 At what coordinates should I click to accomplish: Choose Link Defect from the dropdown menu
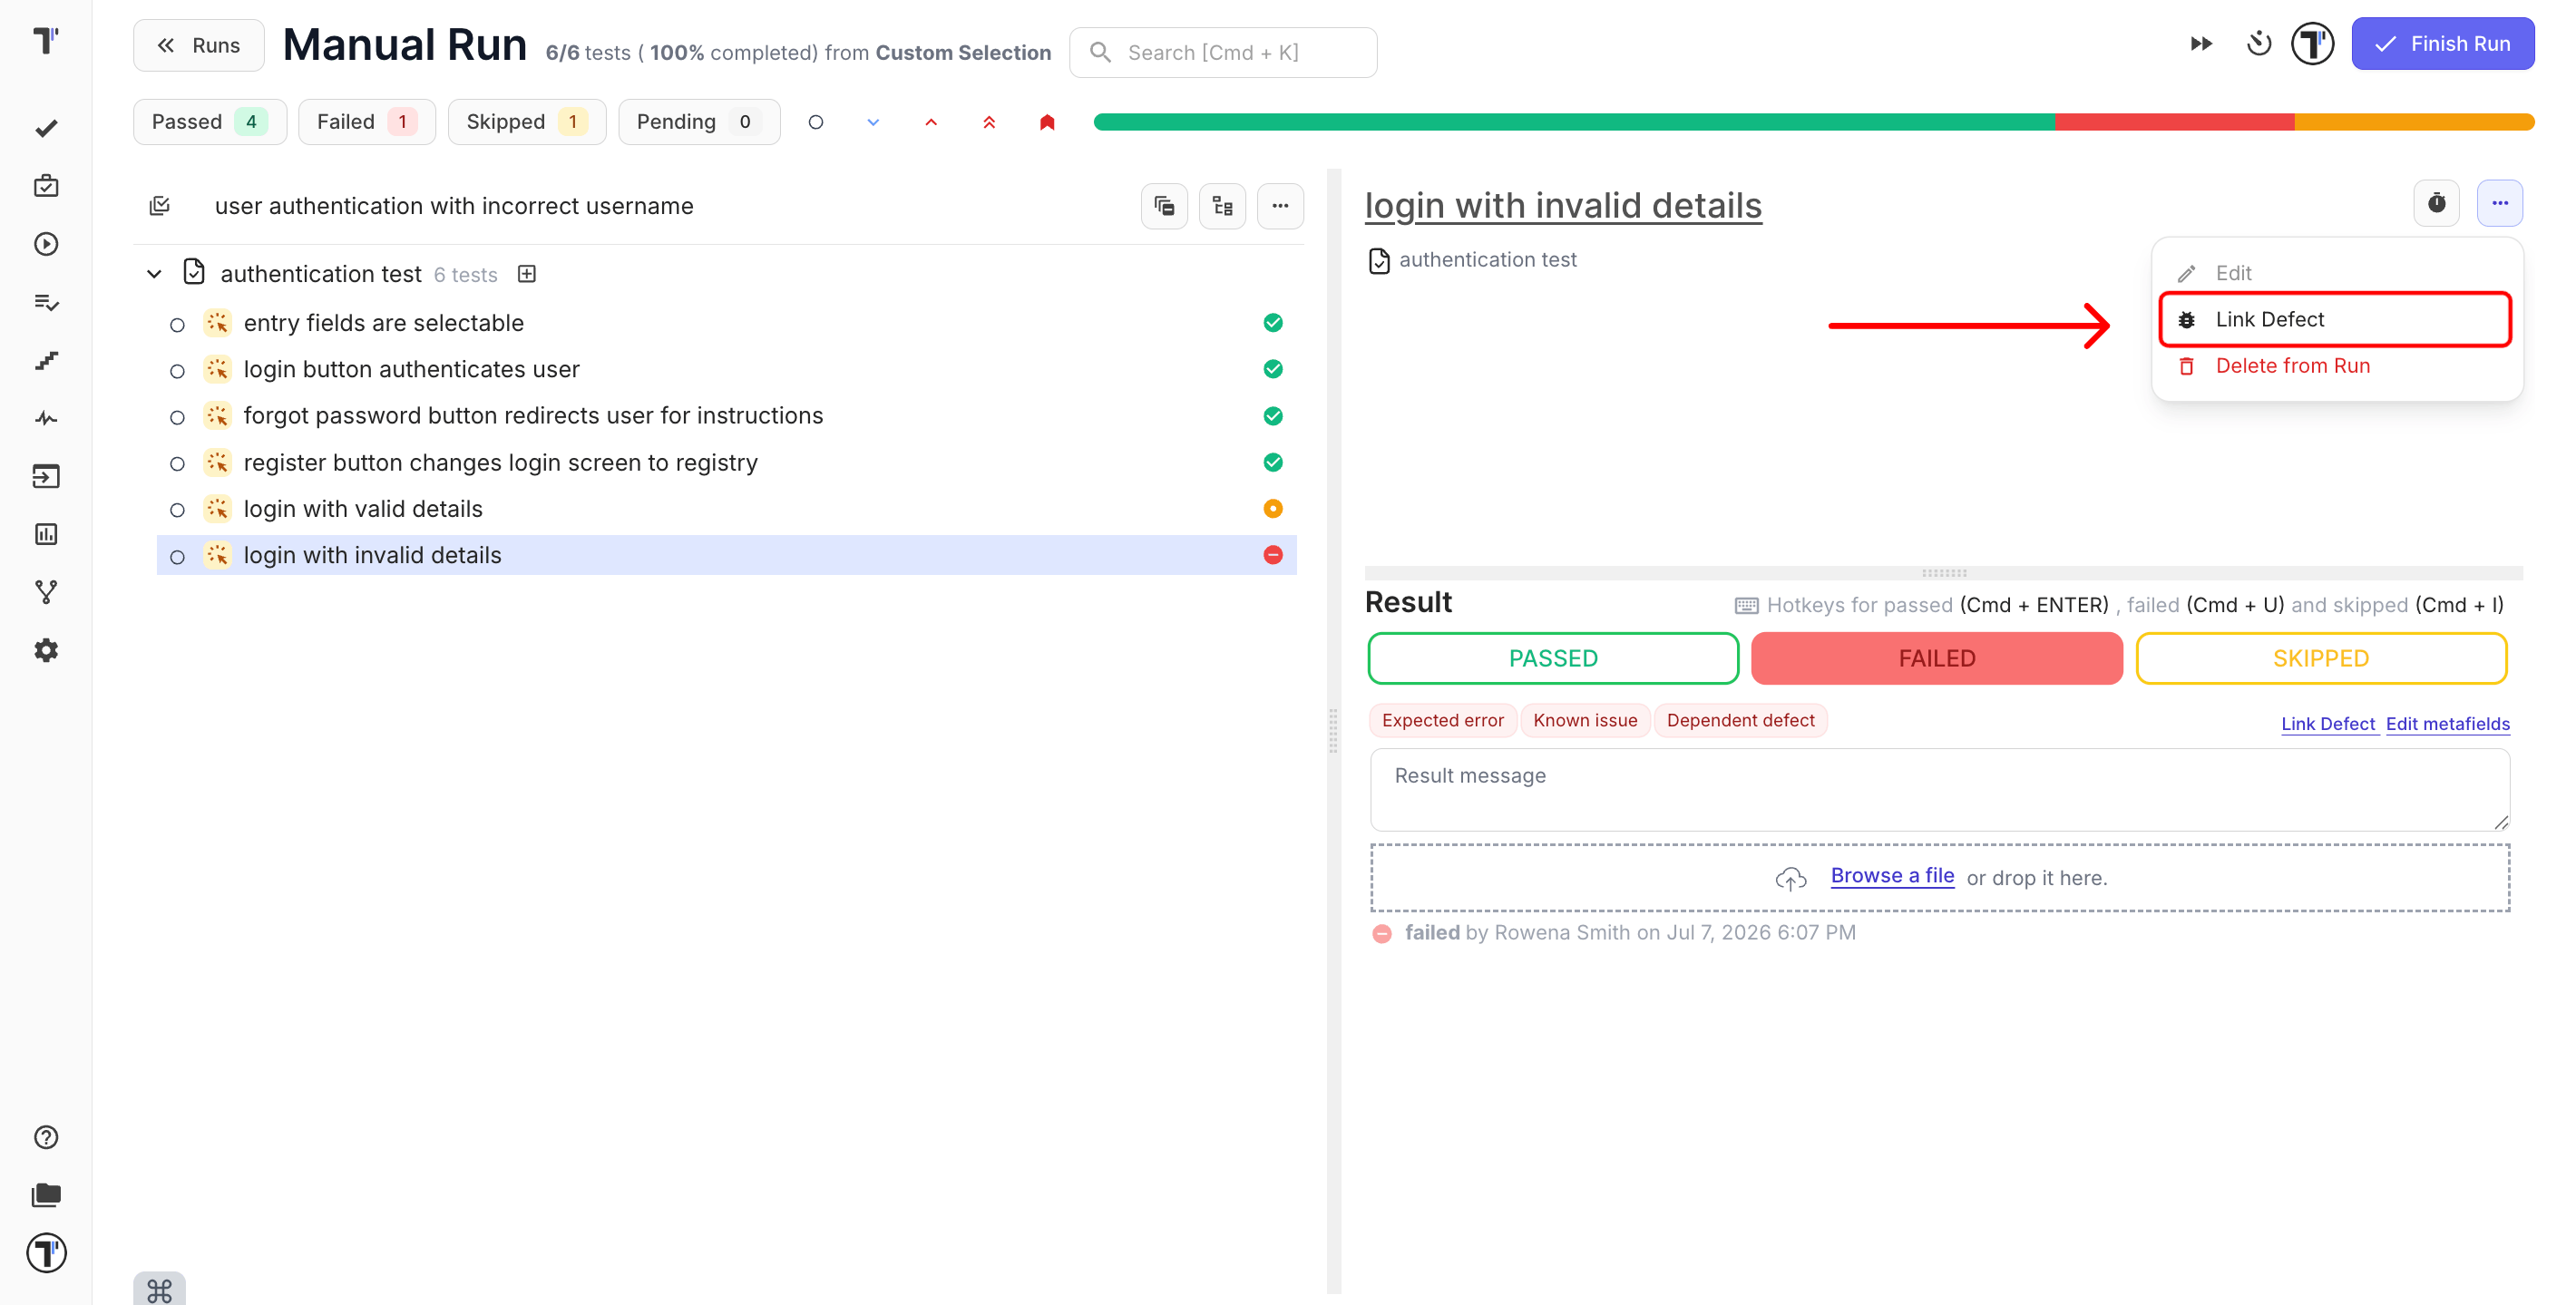pos(2336,320)
